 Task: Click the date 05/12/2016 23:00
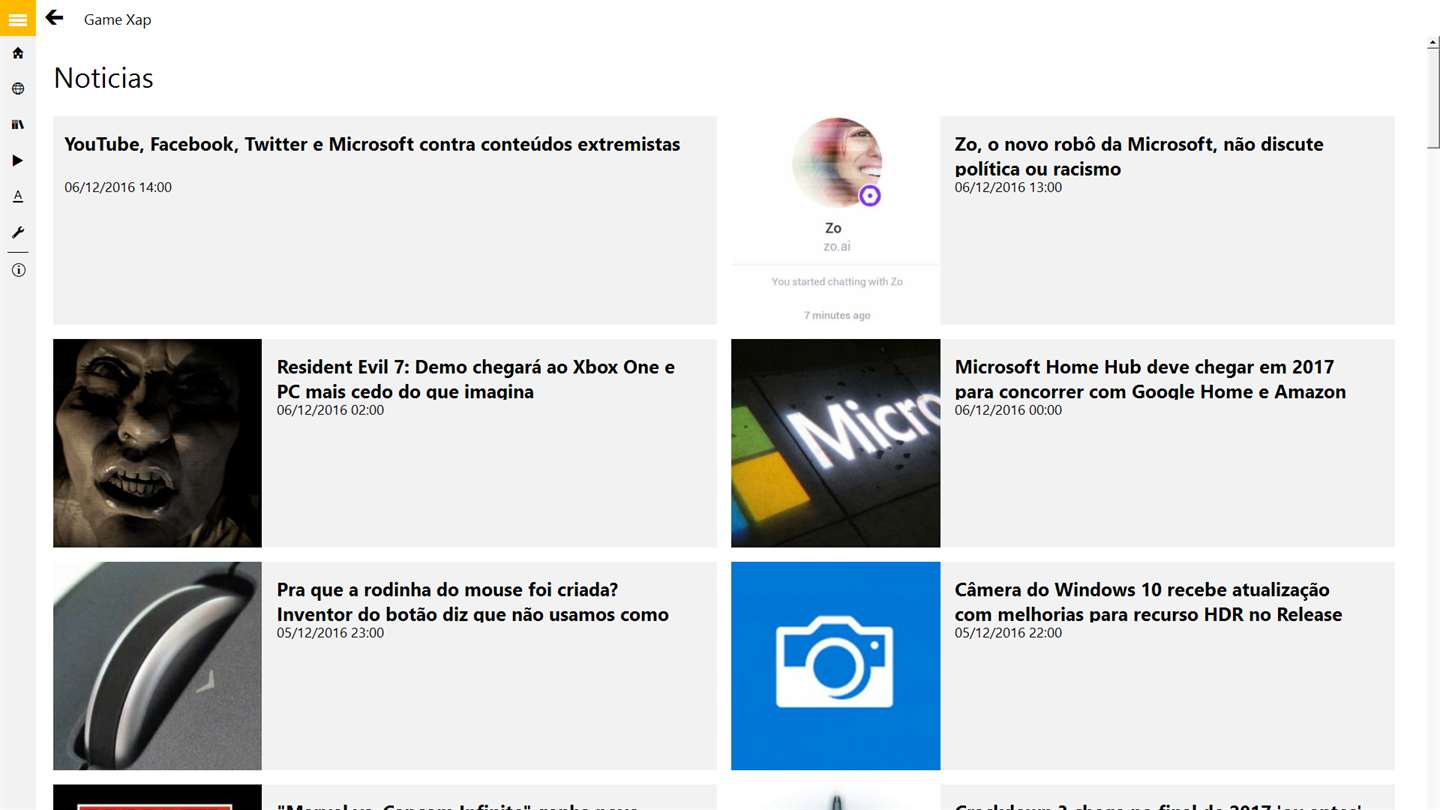pos(330,633)
